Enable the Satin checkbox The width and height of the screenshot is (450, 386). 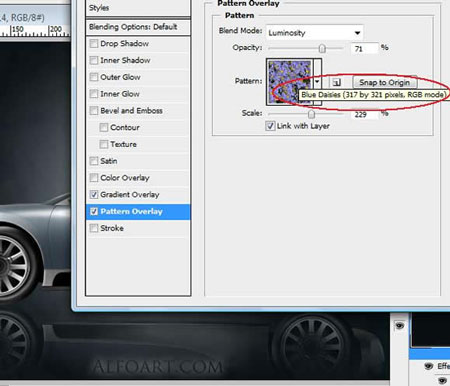pos(94,161)
